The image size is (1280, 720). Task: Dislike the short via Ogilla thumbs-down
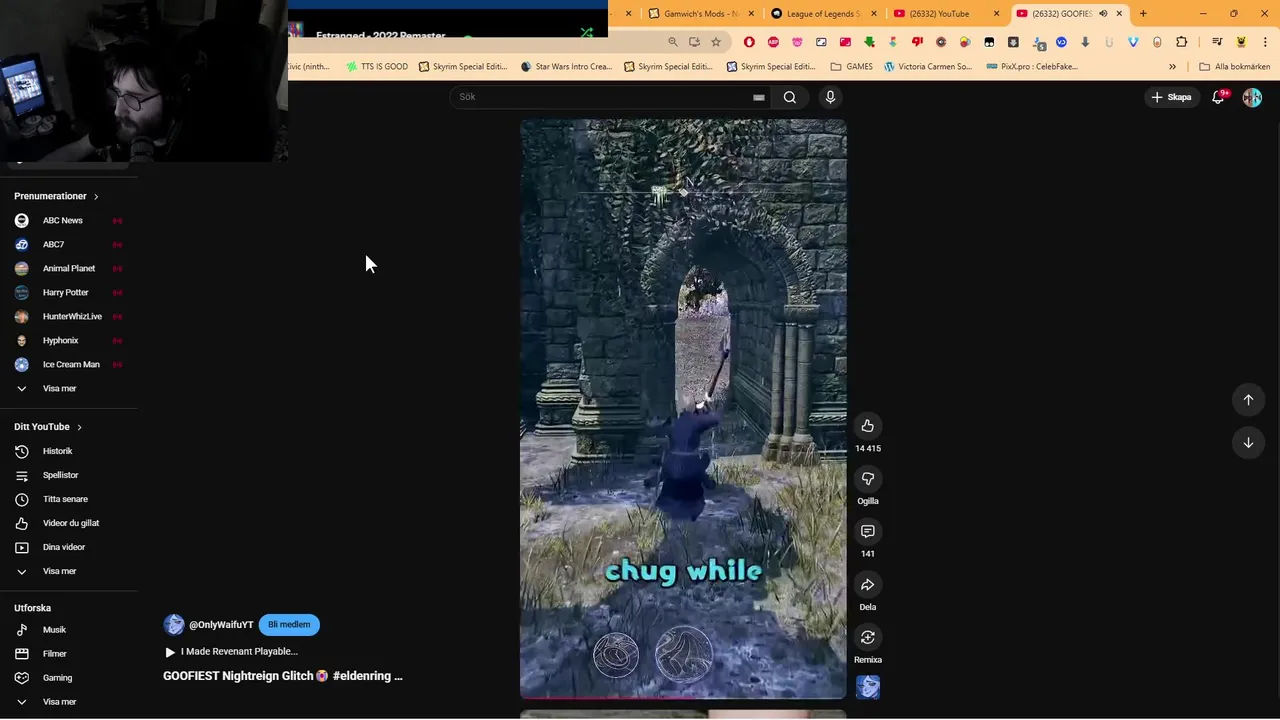tap(868, 479)
